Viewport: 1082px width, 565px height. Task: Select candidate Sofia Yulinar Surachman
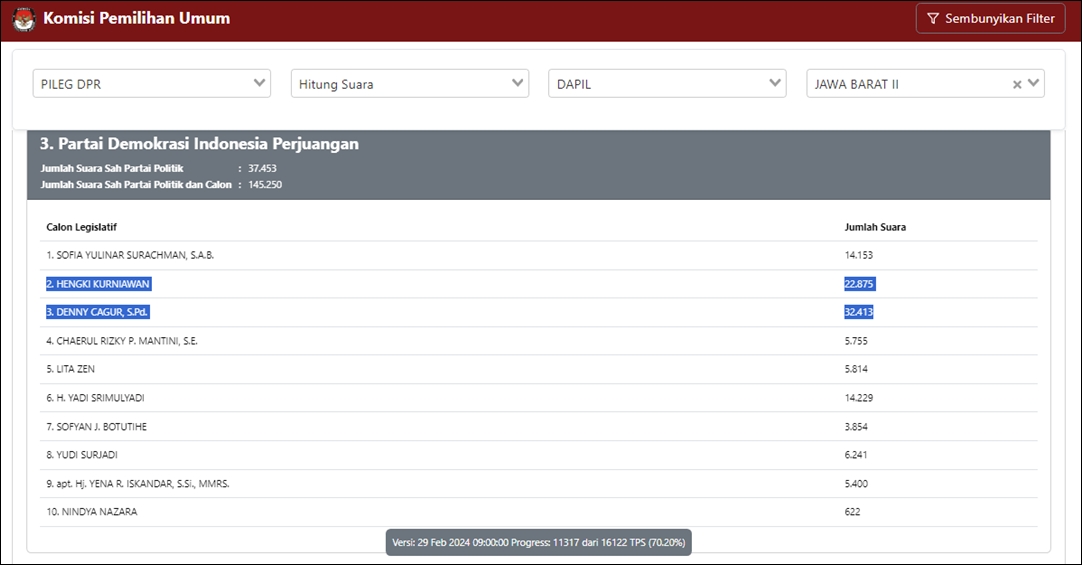pyautogui.click(x=130, y=255)
